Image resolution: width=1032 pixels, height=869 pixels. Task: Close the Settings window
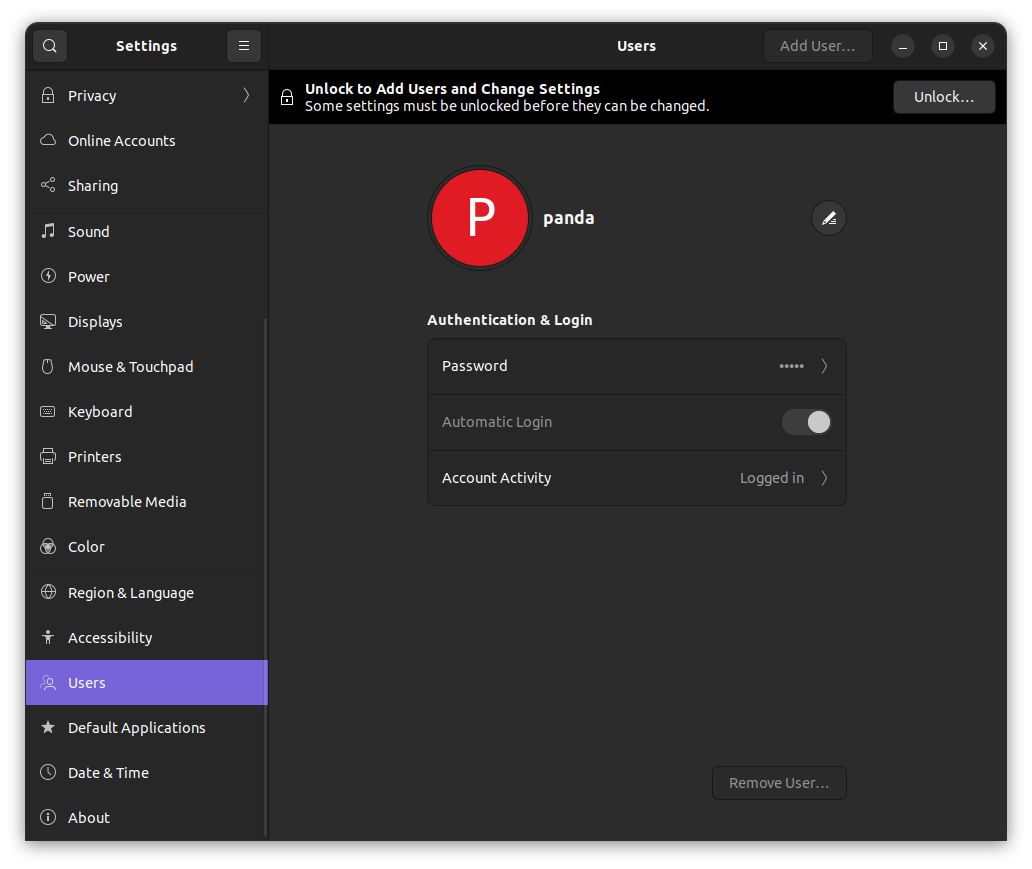(x=983, y=46)
